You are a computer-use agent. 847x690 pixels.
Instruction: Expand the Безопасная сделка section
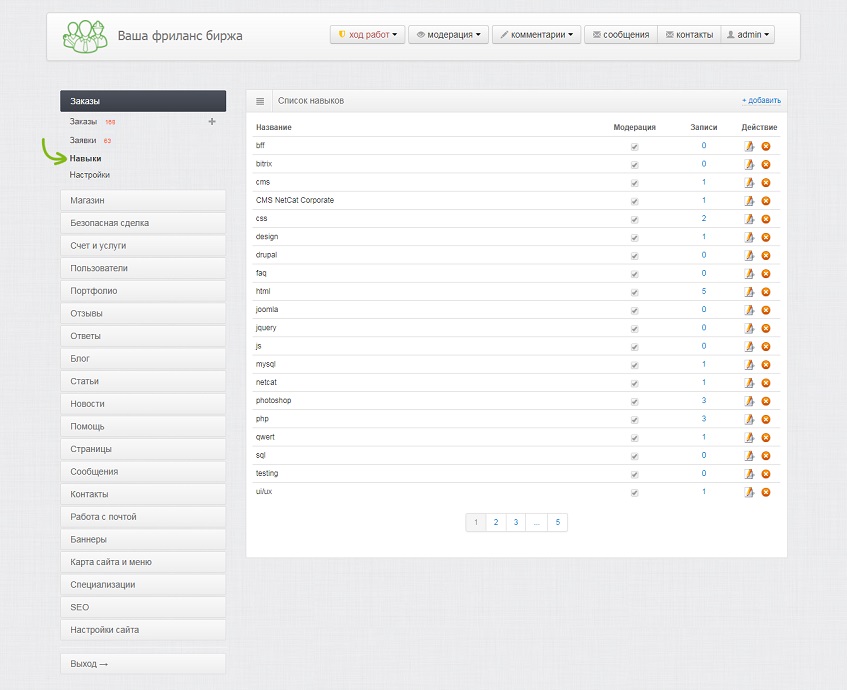coord(143,223)
